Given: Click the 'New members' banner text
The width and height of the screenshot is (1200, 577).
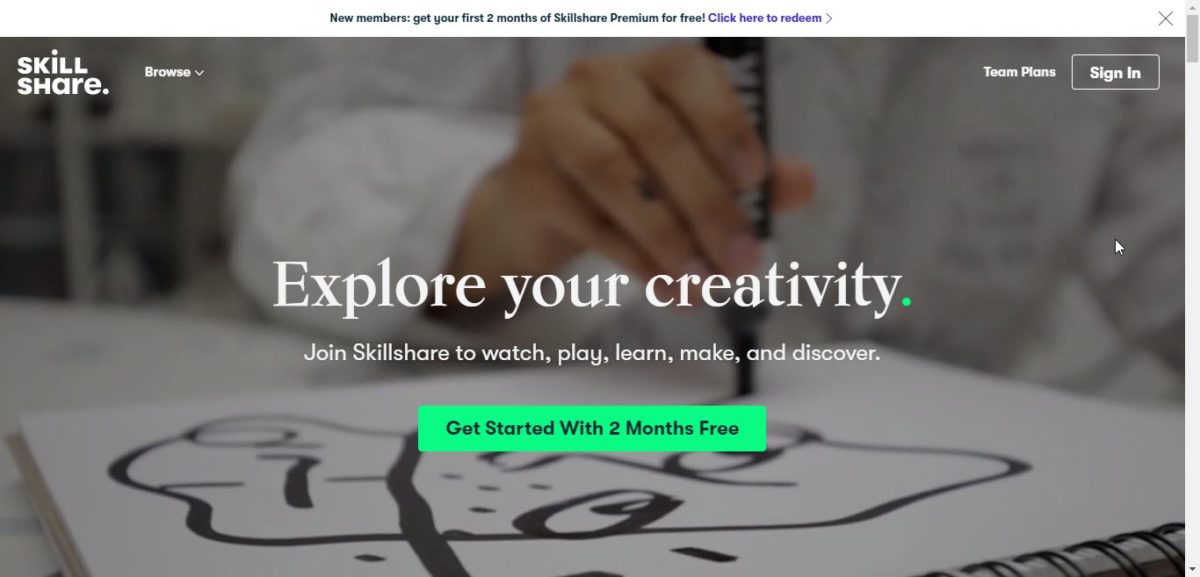Looking at the screenshot, I should (x=517, y=18).
